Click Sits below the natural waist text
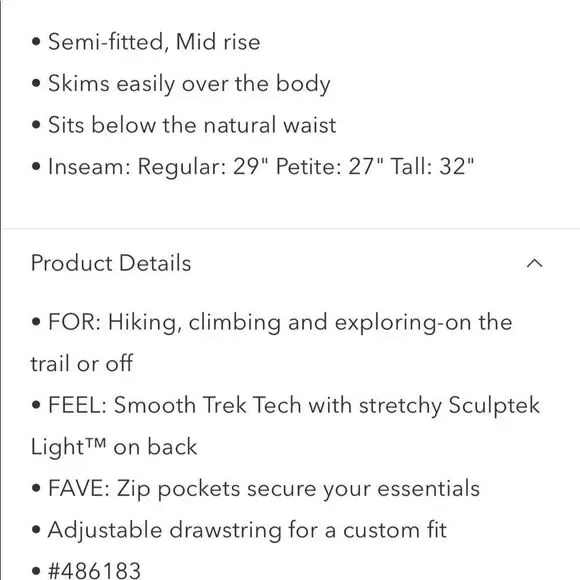The image size is (580, 580). (192, 125)
